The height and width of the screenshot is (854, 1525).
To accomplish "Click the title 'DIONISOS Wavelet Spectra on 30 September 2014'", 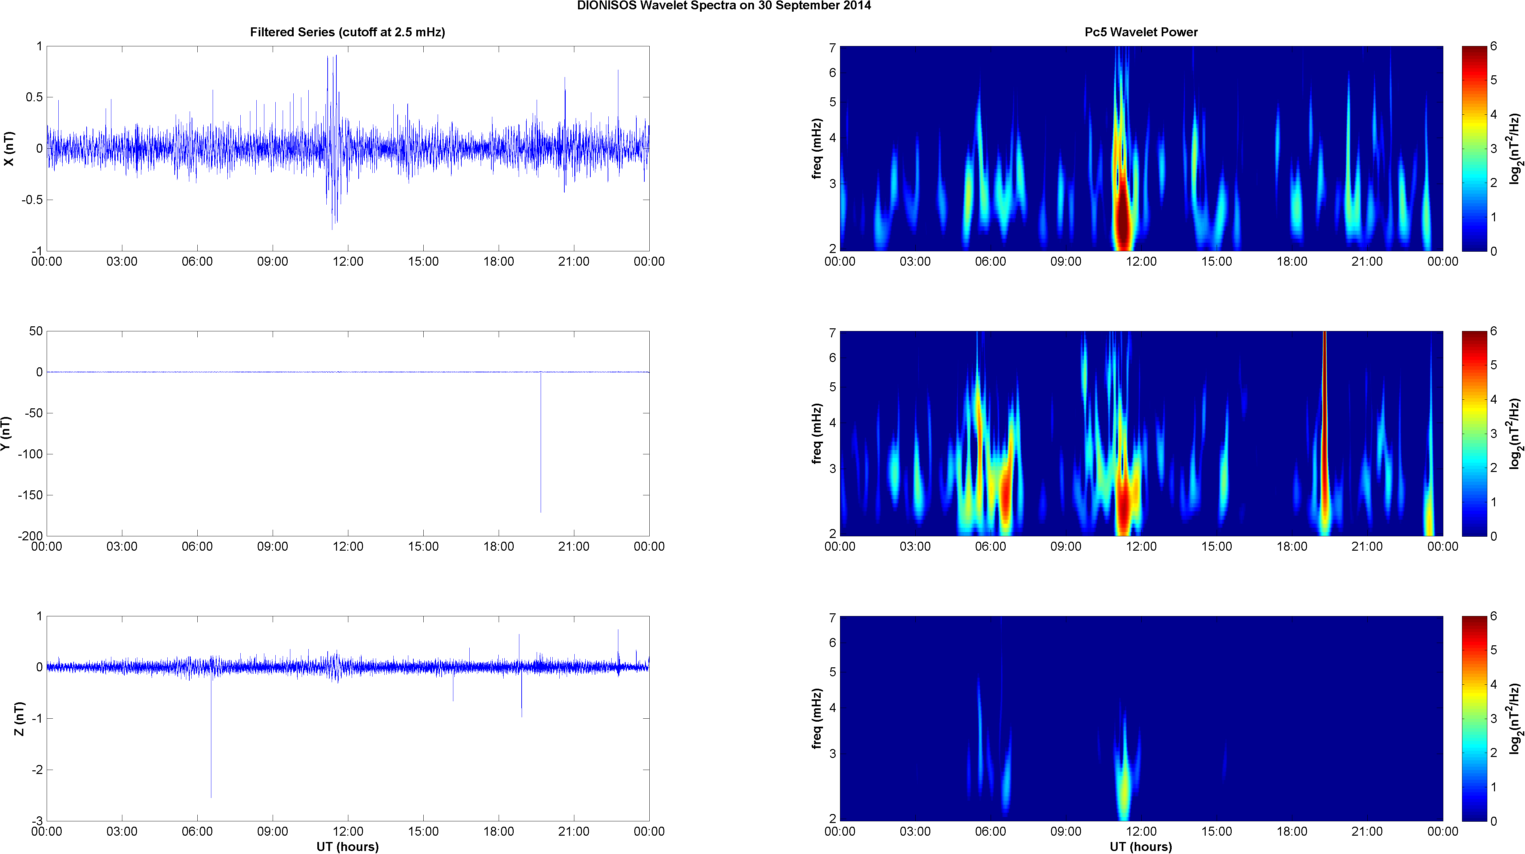I will click(724, 6).
